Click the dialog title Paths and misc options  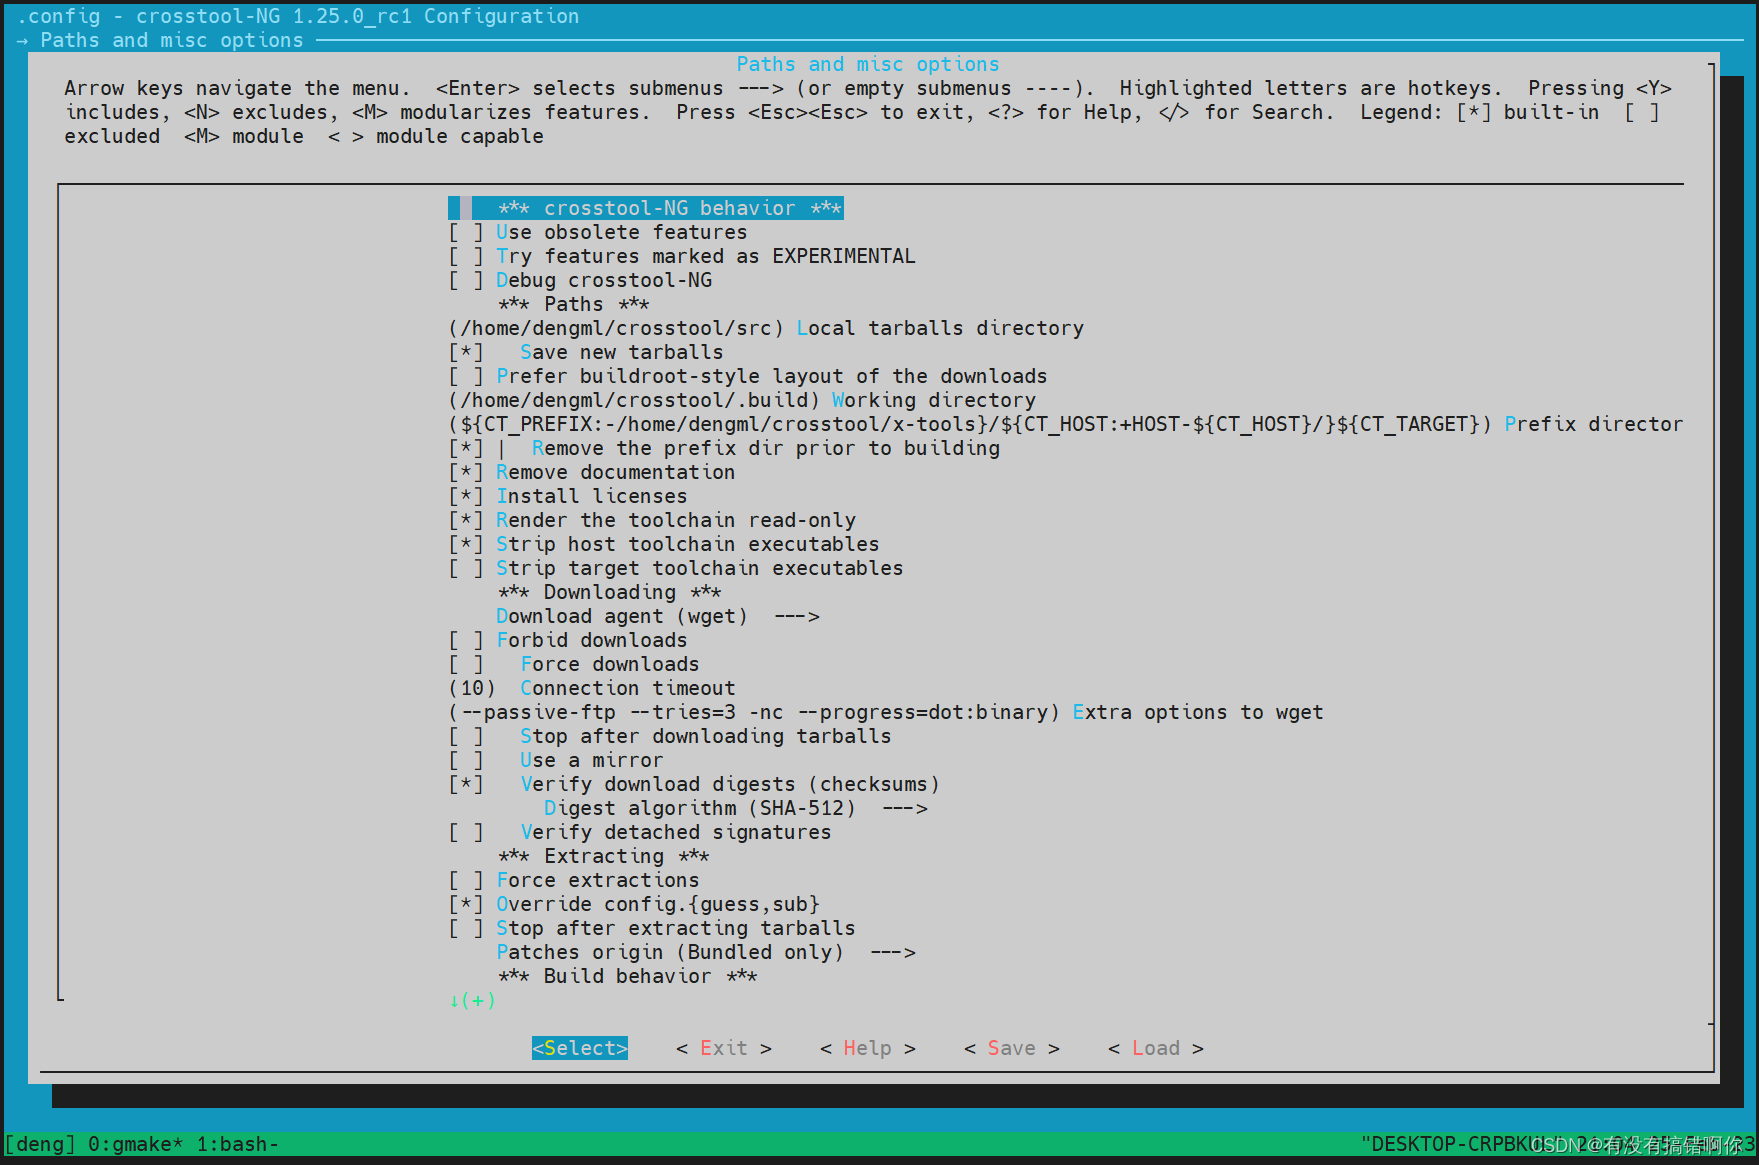click(x=868, y=64)
